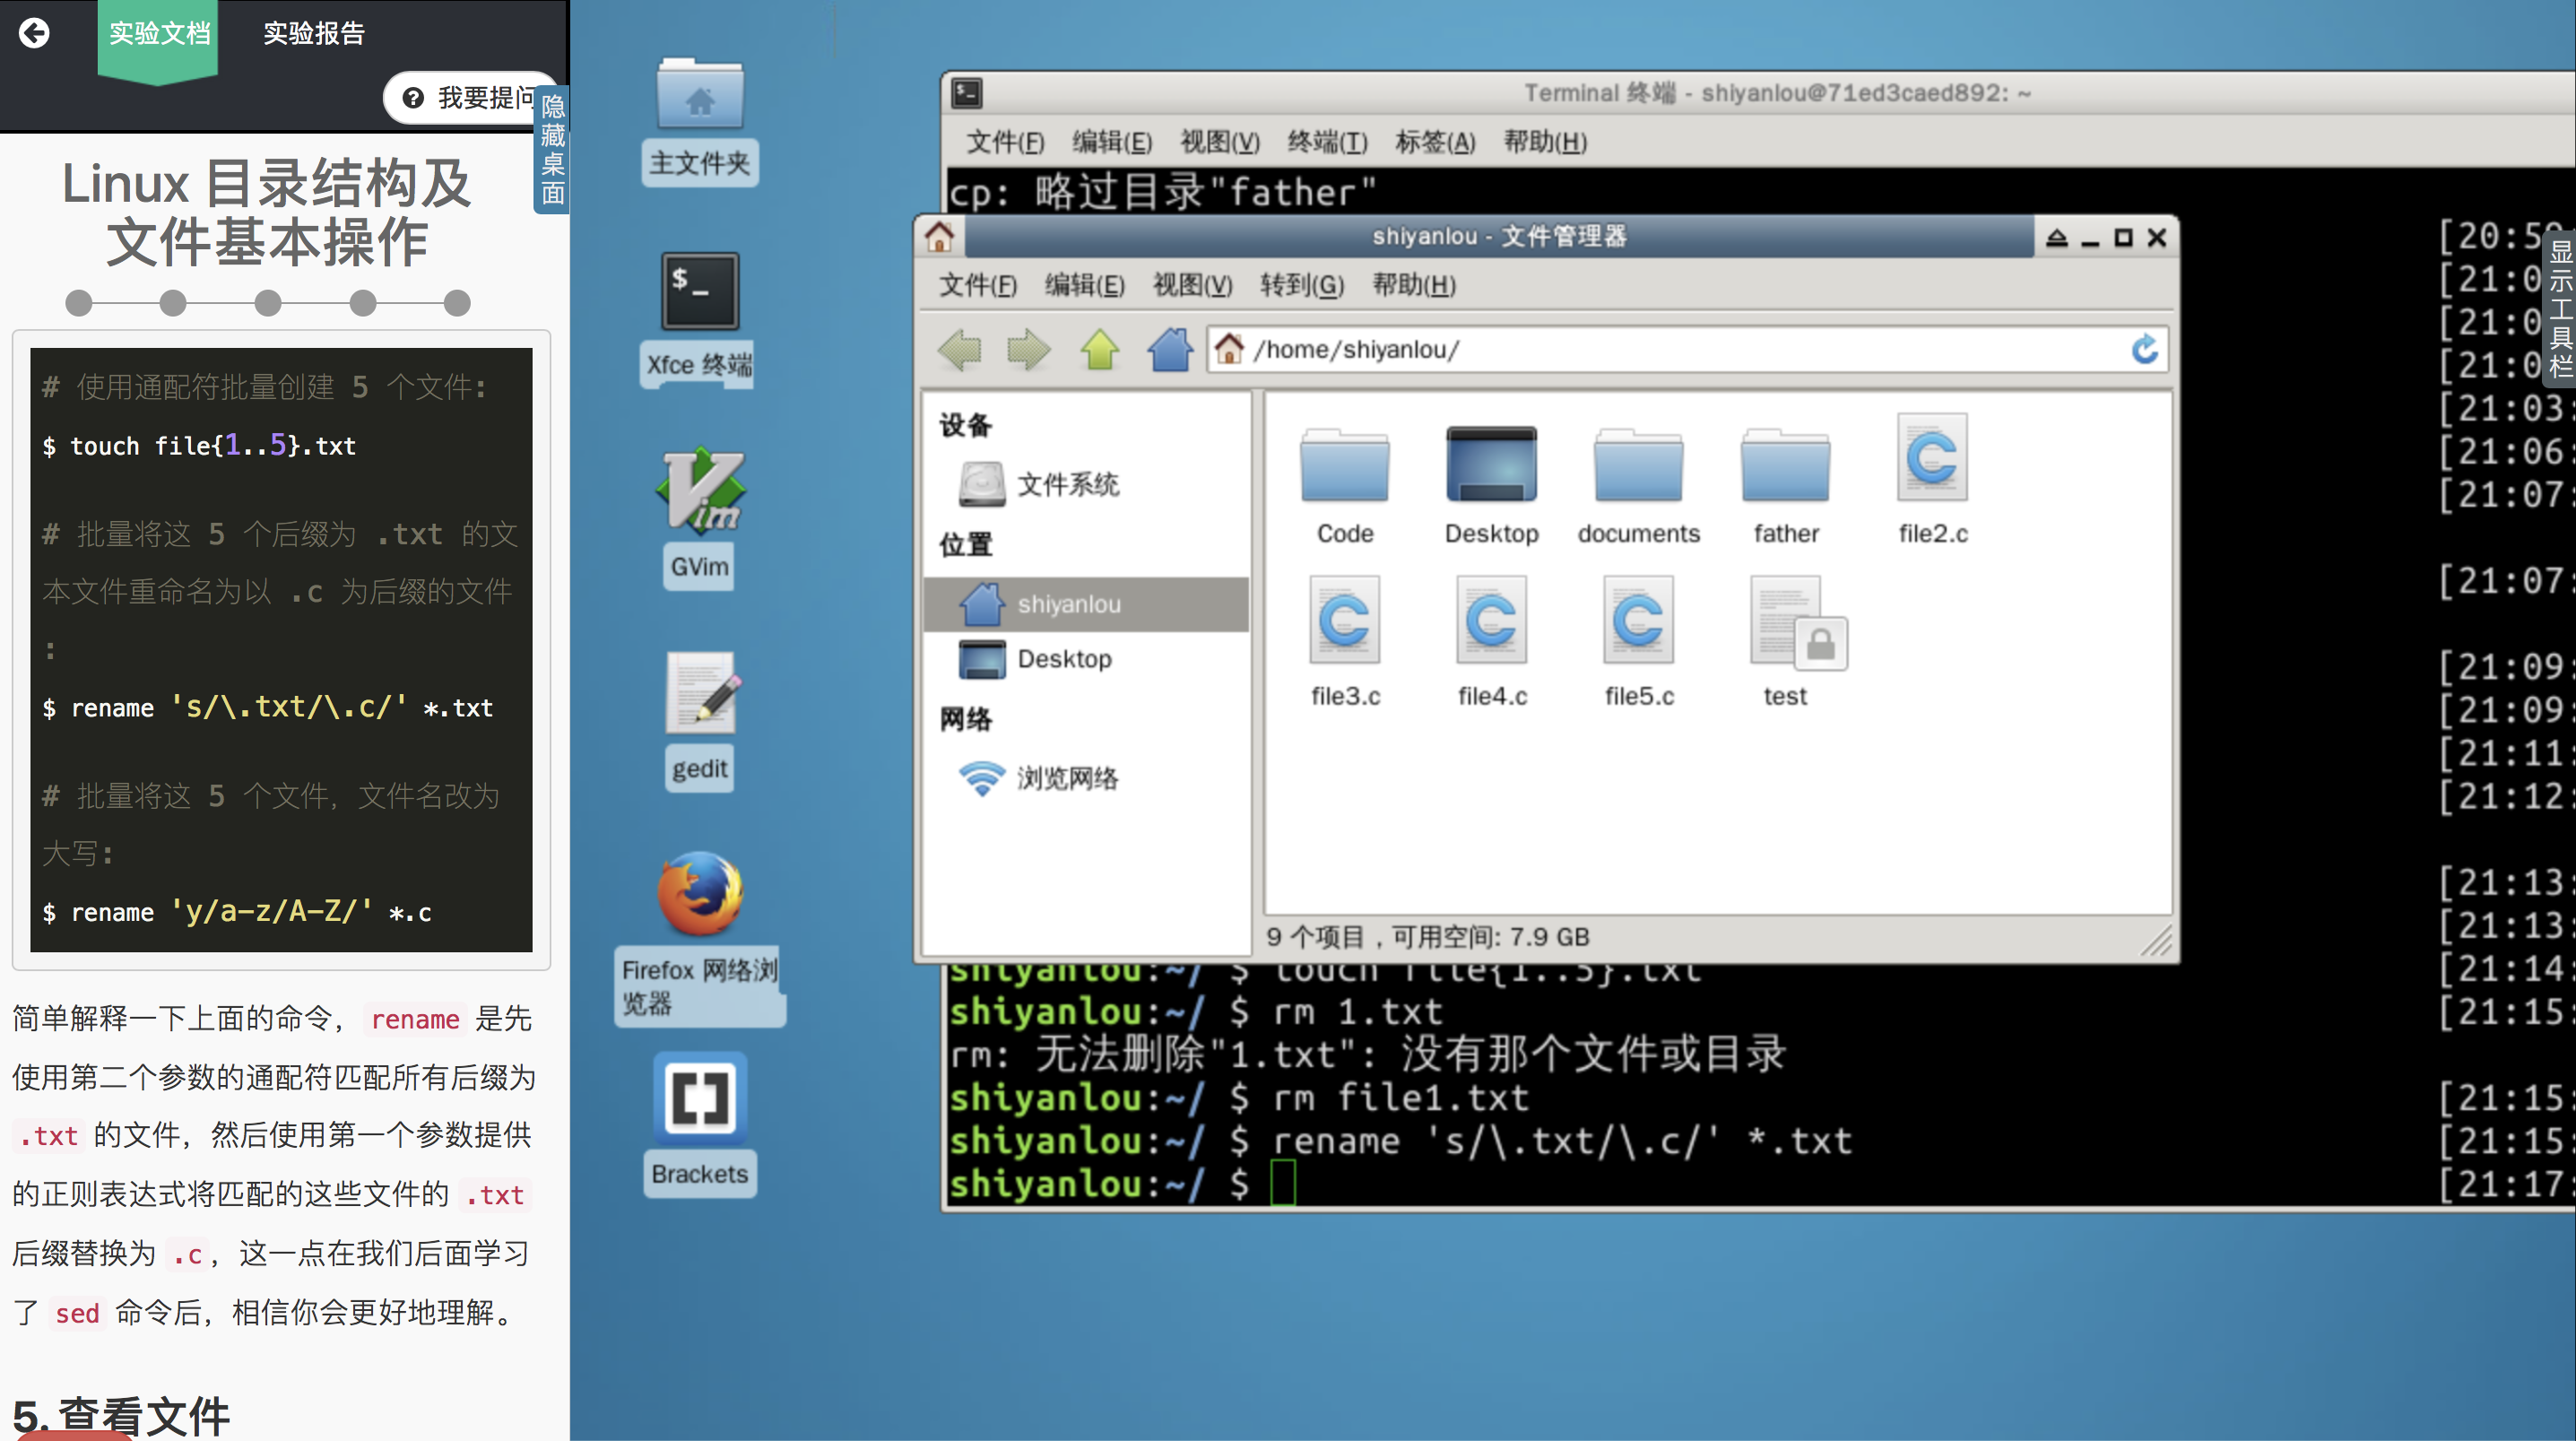Click the forward arrow in file manager toolbar
The height and width of the screenshot is (1441, 2576).
pyautogui.click(x=1029, y=350)
